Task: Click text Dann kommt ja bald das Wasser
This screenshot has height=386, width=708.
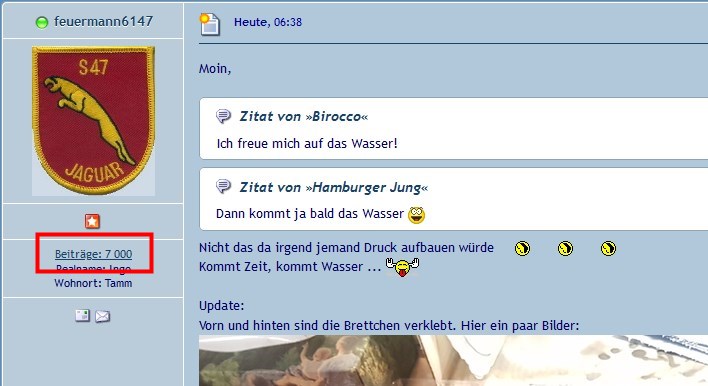Action: pyautogui.click(x=310, y=214)
